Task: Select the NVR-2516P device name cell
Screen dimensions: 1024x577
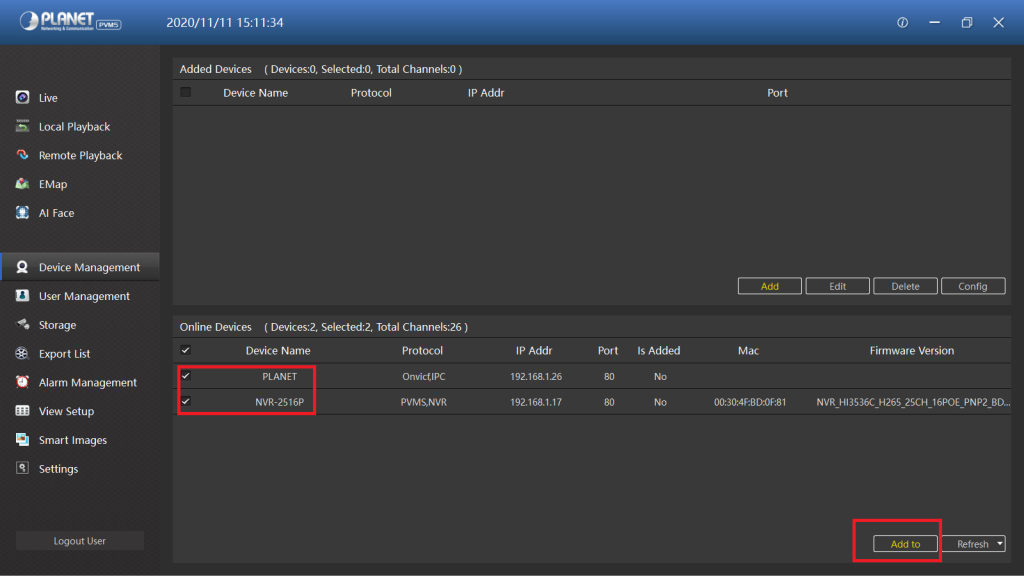Action: 280,402
